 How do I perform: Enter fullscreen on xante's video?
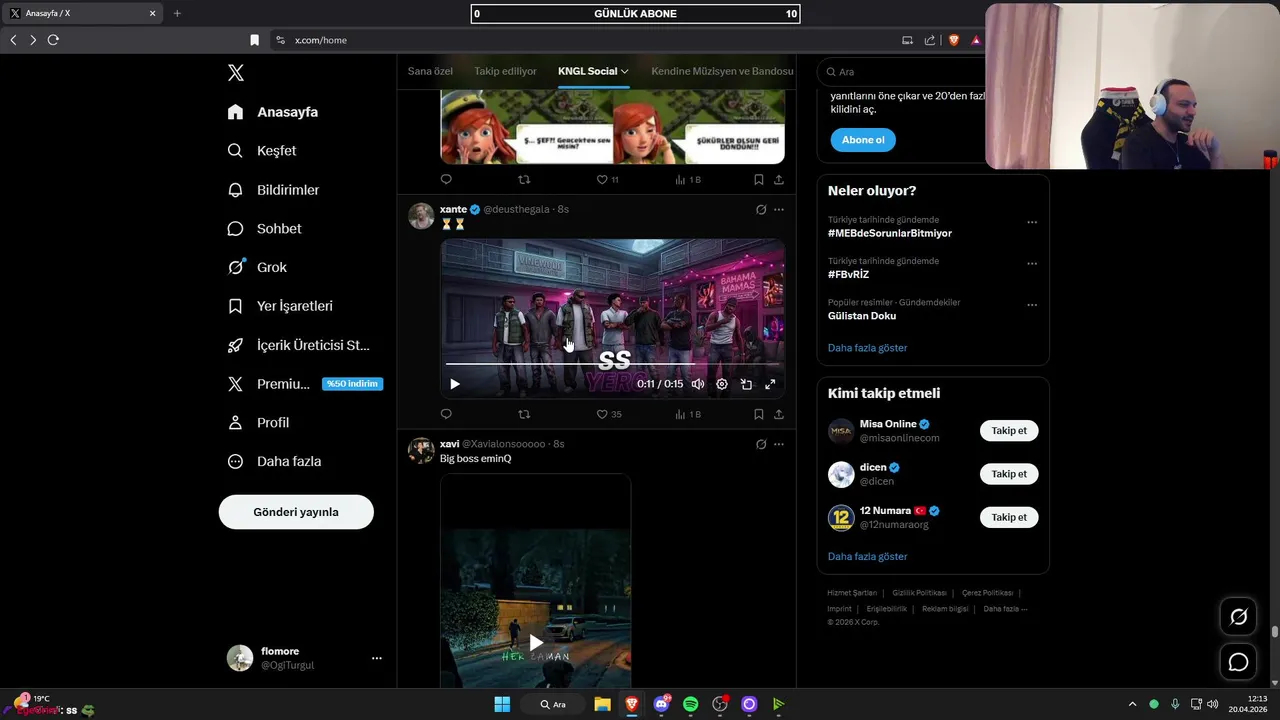tap(770, 384)
